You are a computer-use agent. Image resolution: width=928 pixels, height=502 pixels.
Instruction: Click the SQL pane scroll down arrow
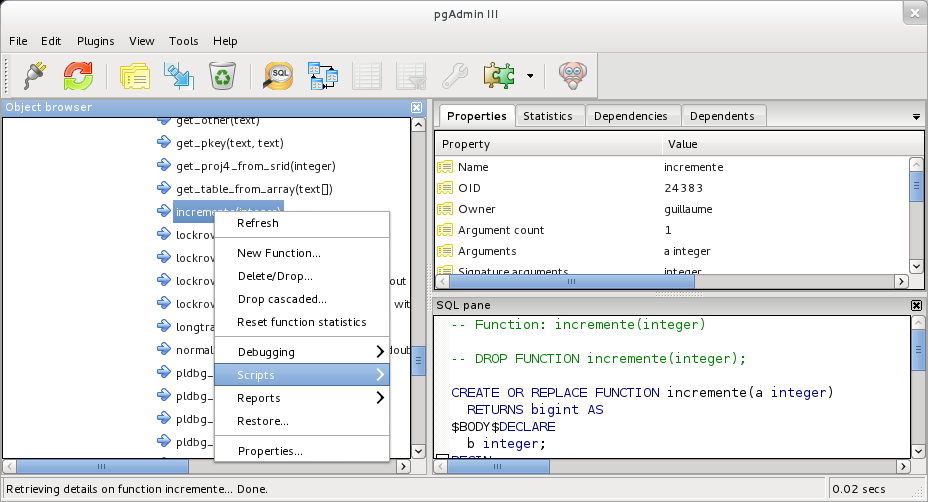tap(918, 451)
